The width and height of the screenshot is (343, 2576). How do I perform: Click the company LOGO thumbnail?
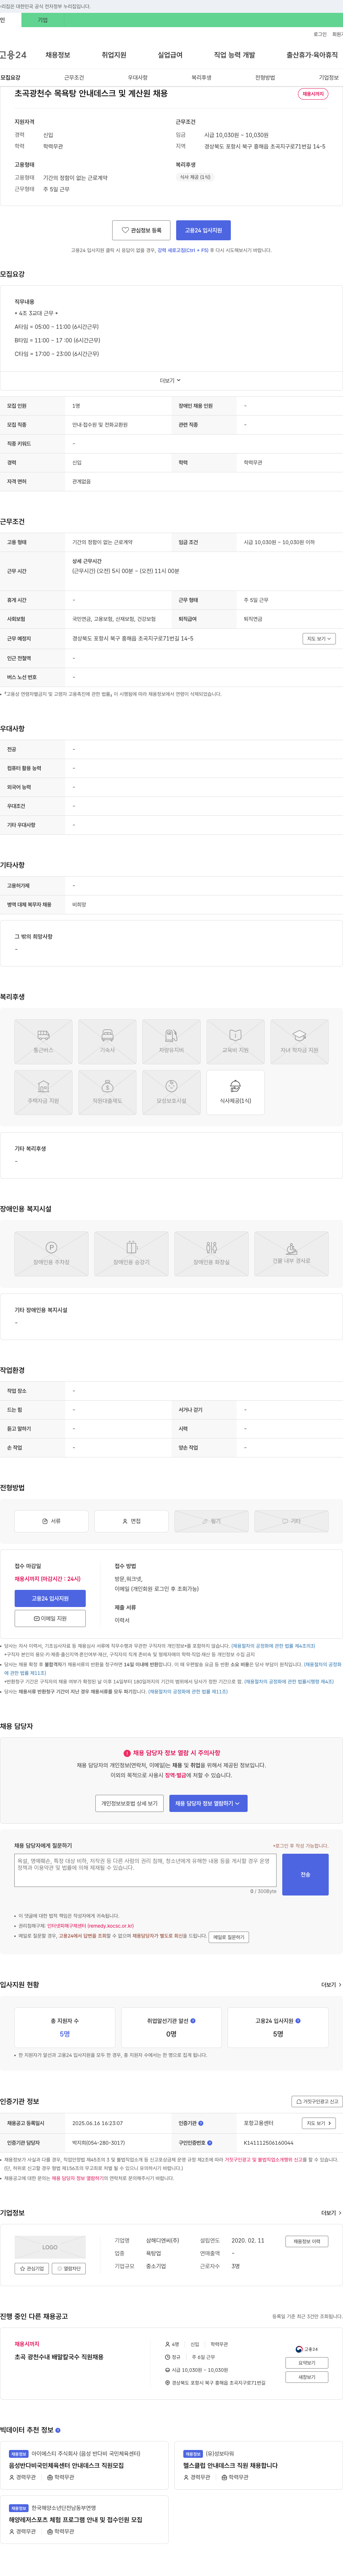pyautogui.click(x=50, y=2247)
